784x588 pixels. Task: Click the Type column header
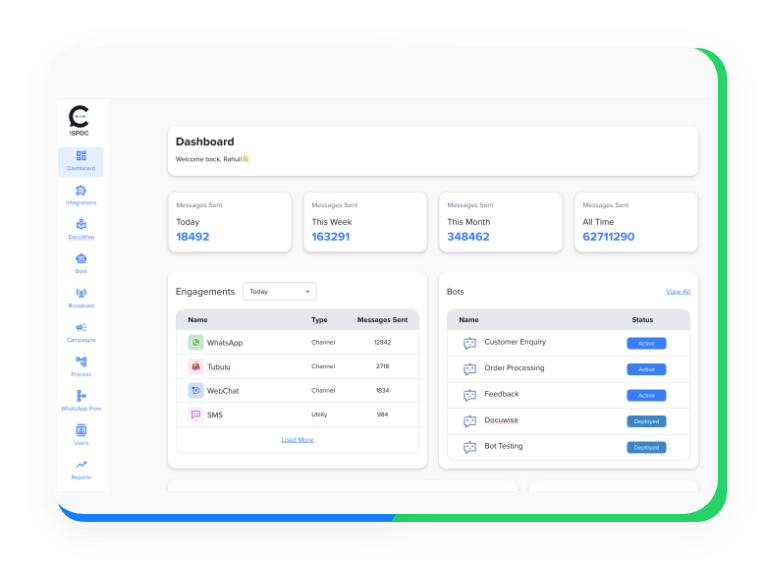tap(320, 320)
